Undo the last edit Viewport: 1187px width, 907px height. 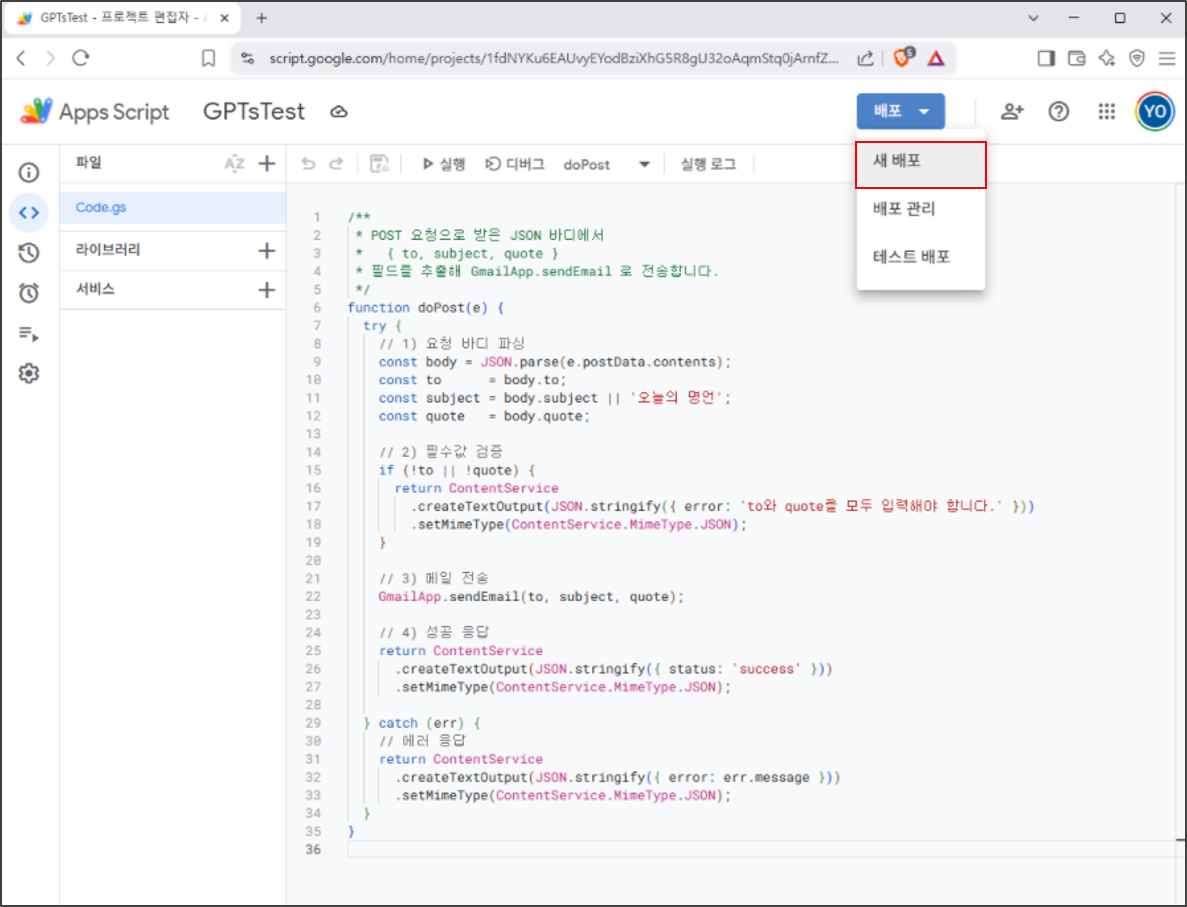point(307,164)
